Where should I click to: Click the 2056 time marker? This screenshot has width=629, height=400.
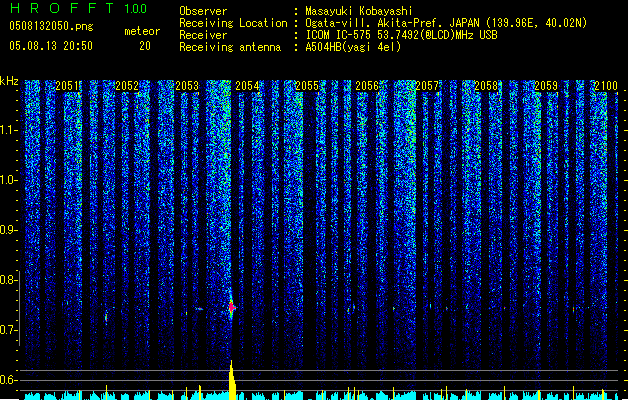tap(367, 86)
